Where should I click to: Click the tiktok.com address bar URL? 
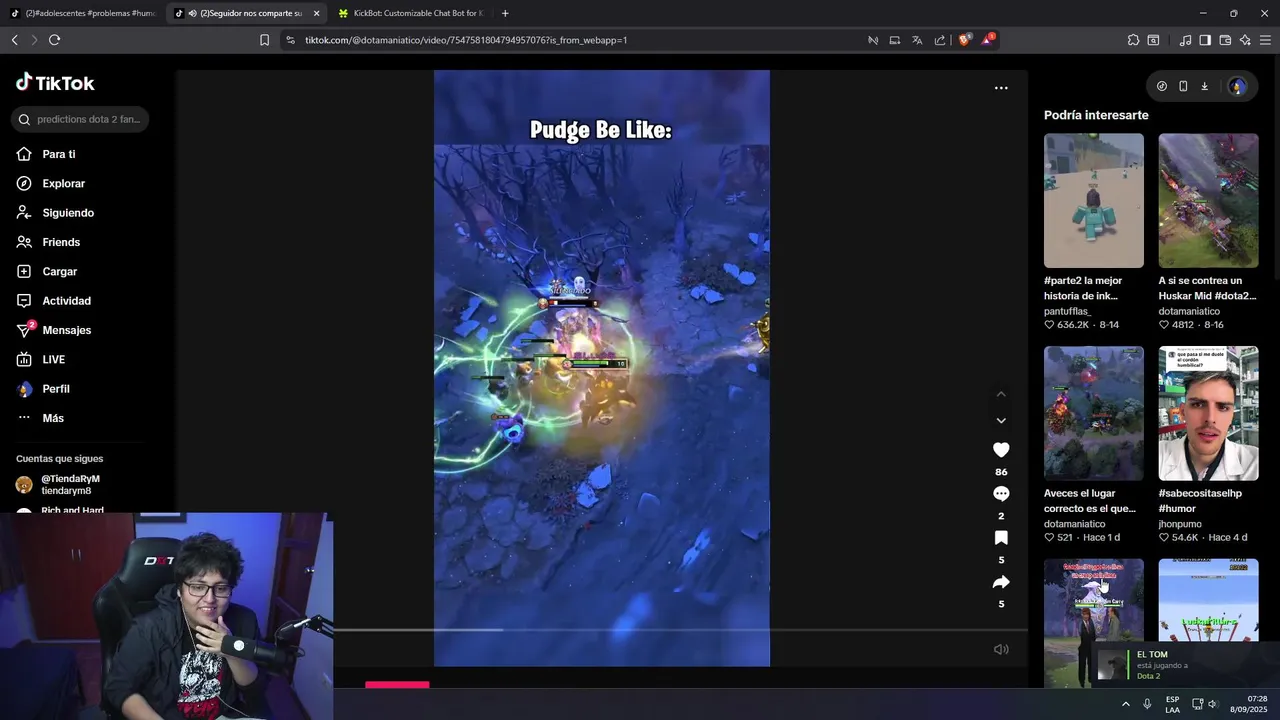(x=466, y=40)
